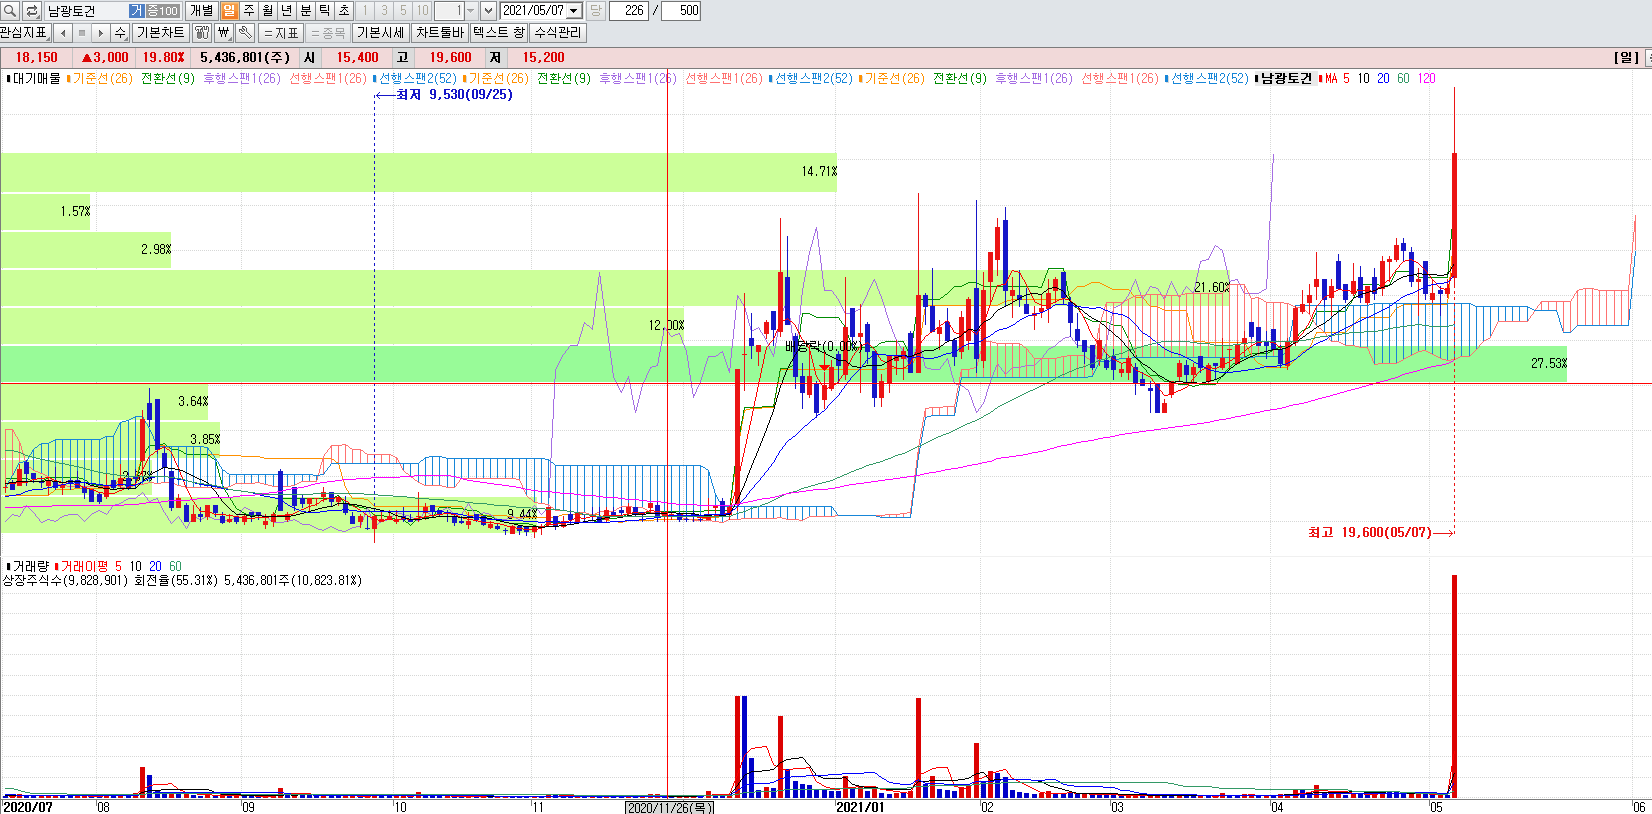Viewport: 1652px width, 814px height.
Task: Click the first purple 후행스팬1(26) legend
Action: (x=241, y=78)
